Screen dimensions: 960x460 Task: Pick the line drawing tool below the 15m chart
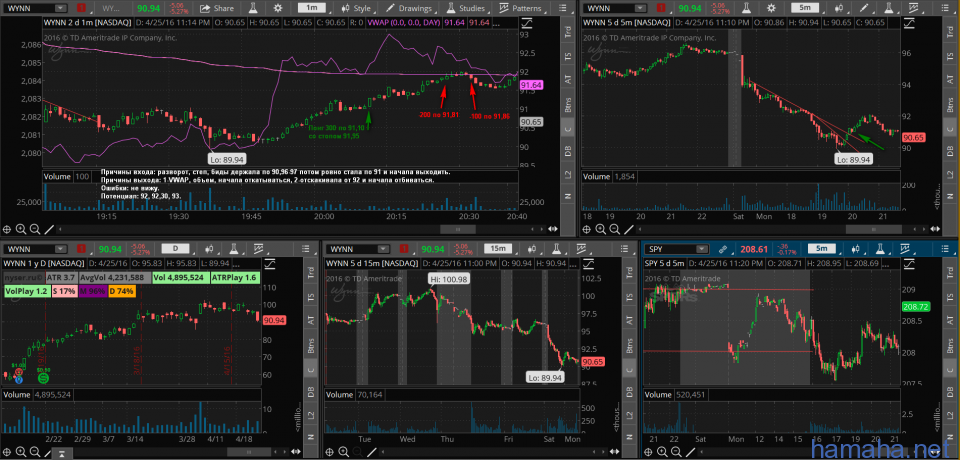point(372,452)
